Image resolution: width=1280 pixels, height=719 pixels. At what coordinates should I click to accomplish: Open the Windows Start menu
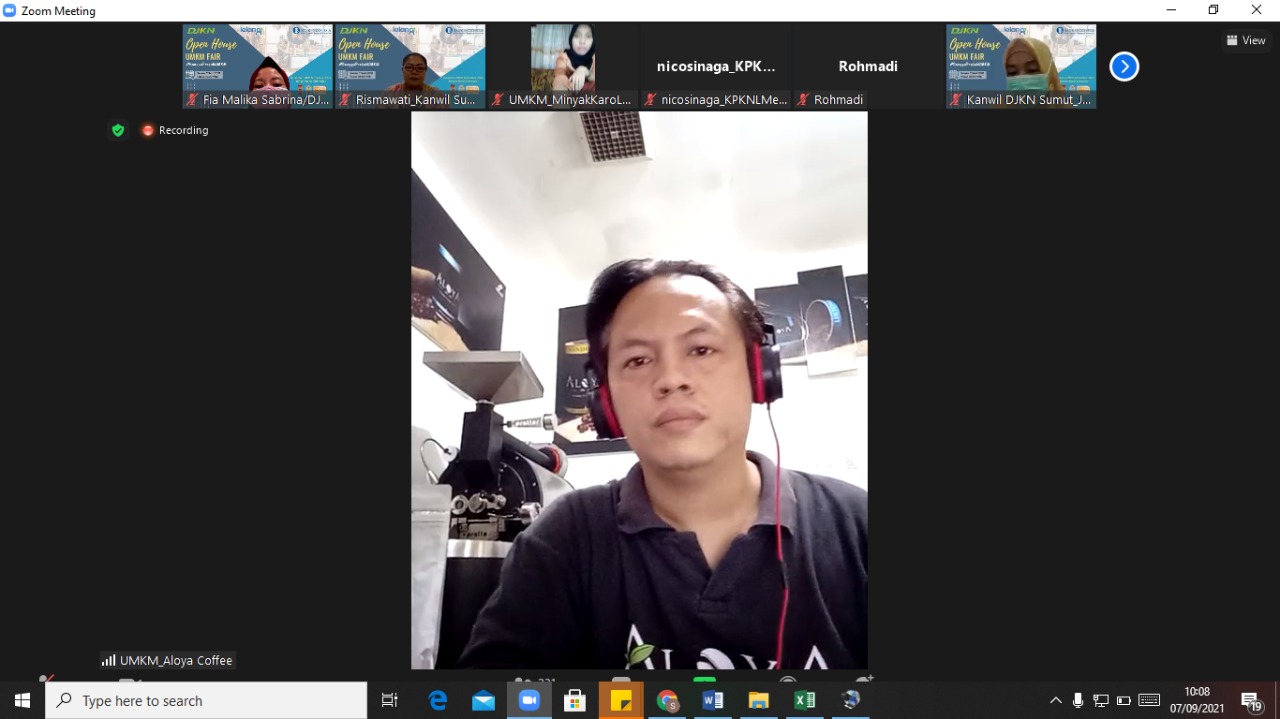pyautogui.click(x=22, y=701)
